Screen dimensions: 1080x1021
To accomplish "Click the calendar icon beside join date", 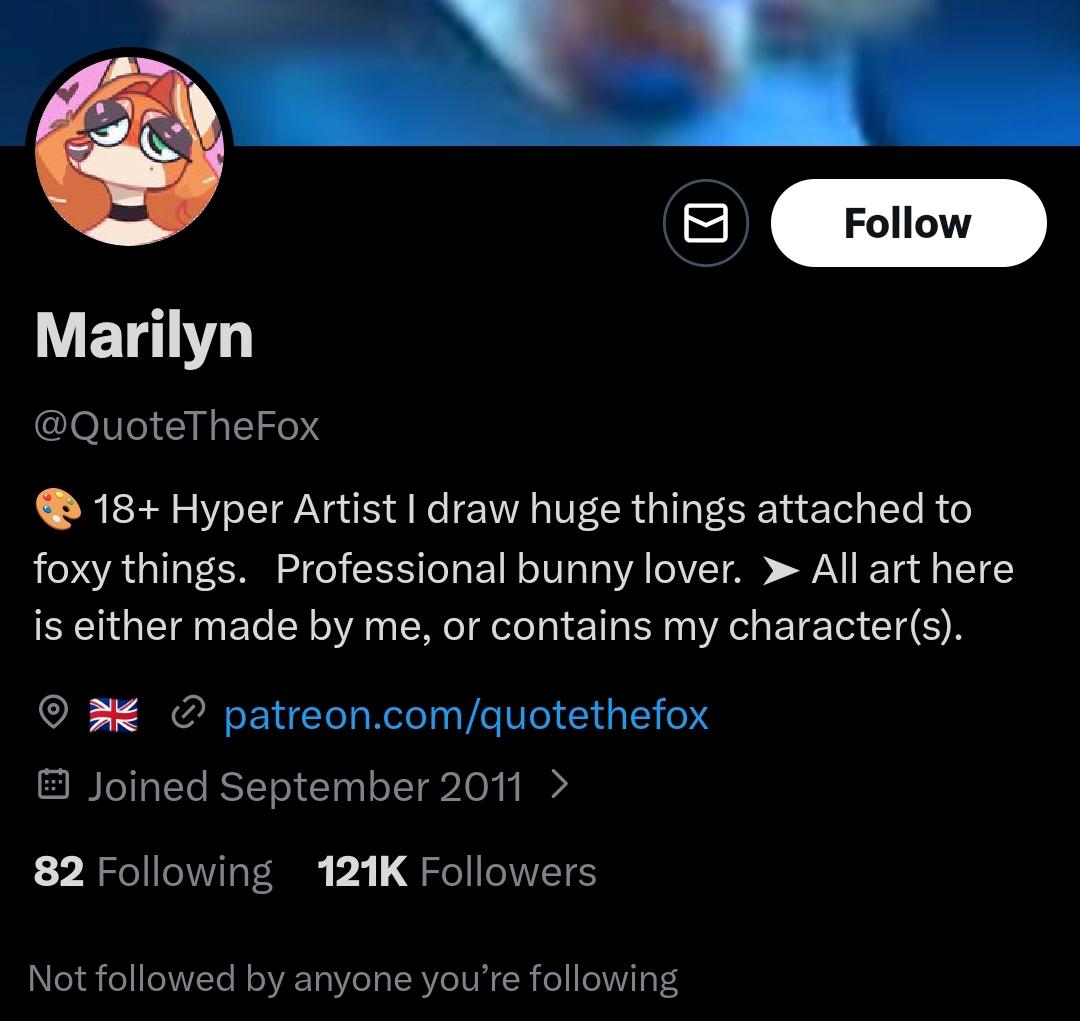I will click(52, 786).
